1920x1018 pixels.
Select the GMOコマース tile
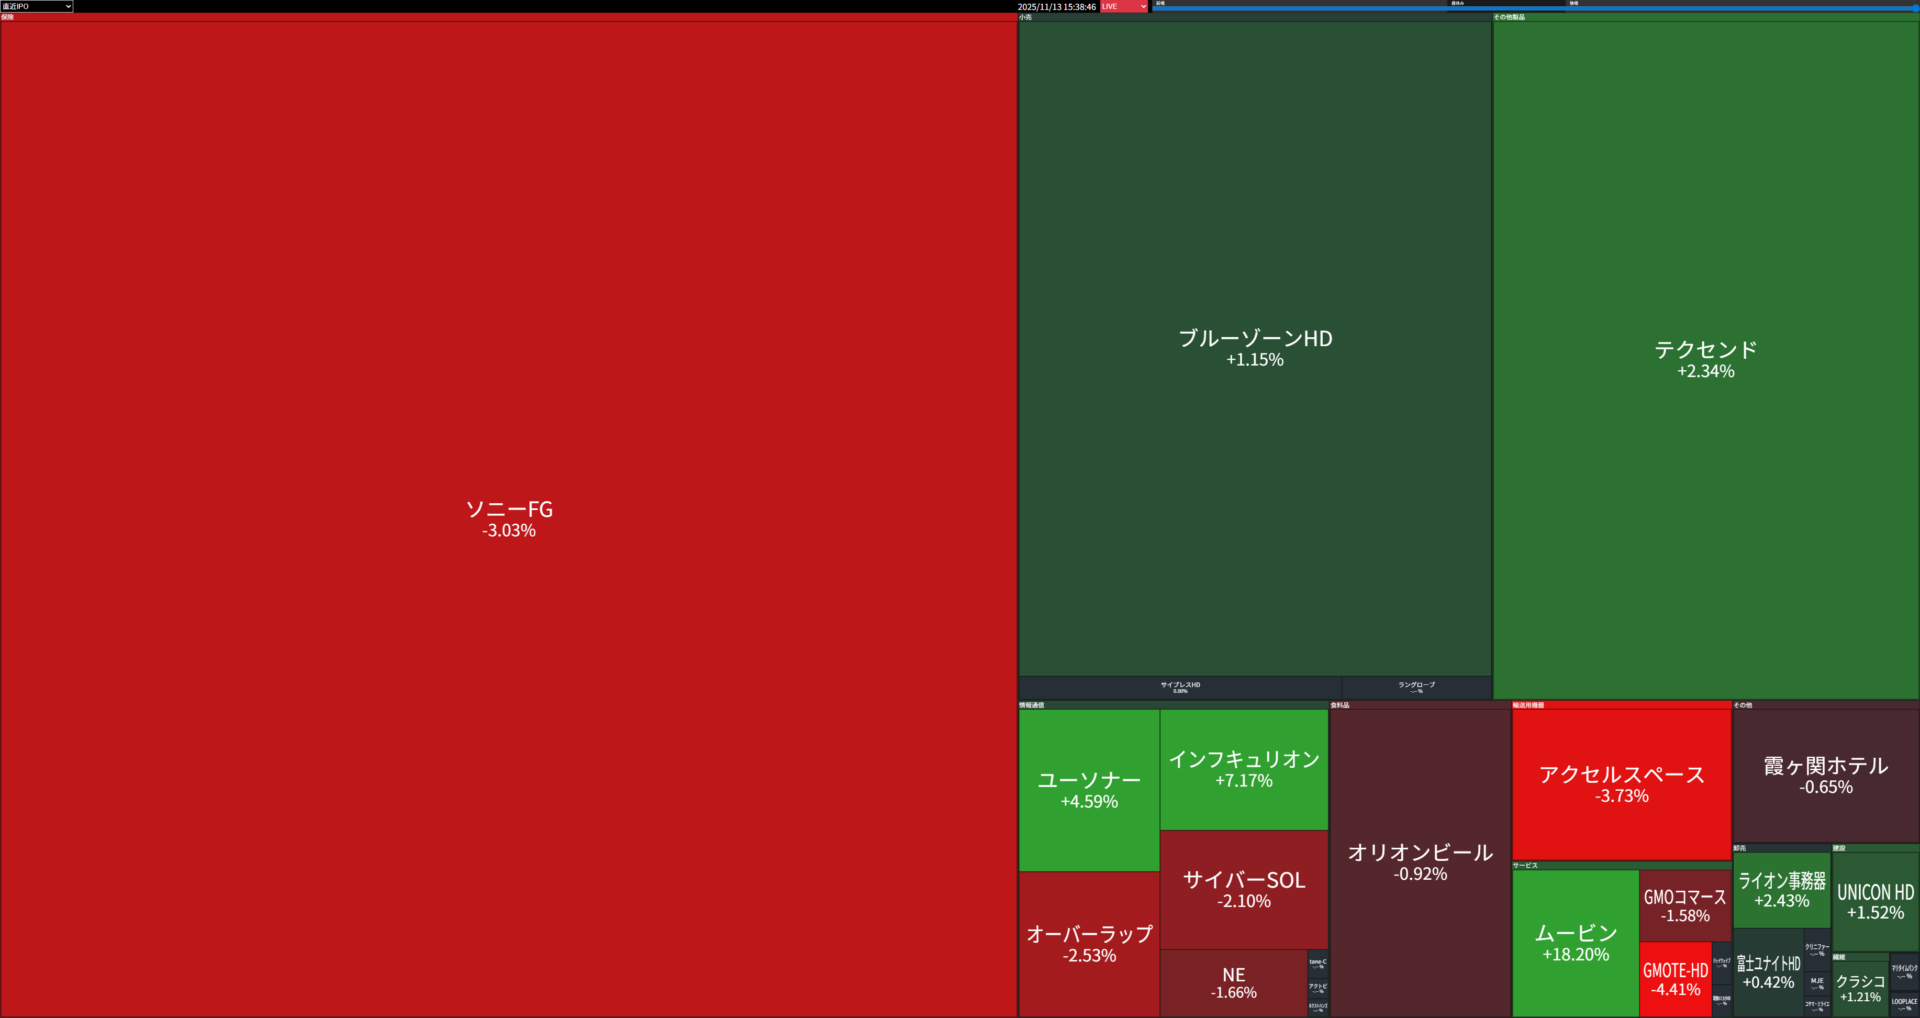(1685, 905)
